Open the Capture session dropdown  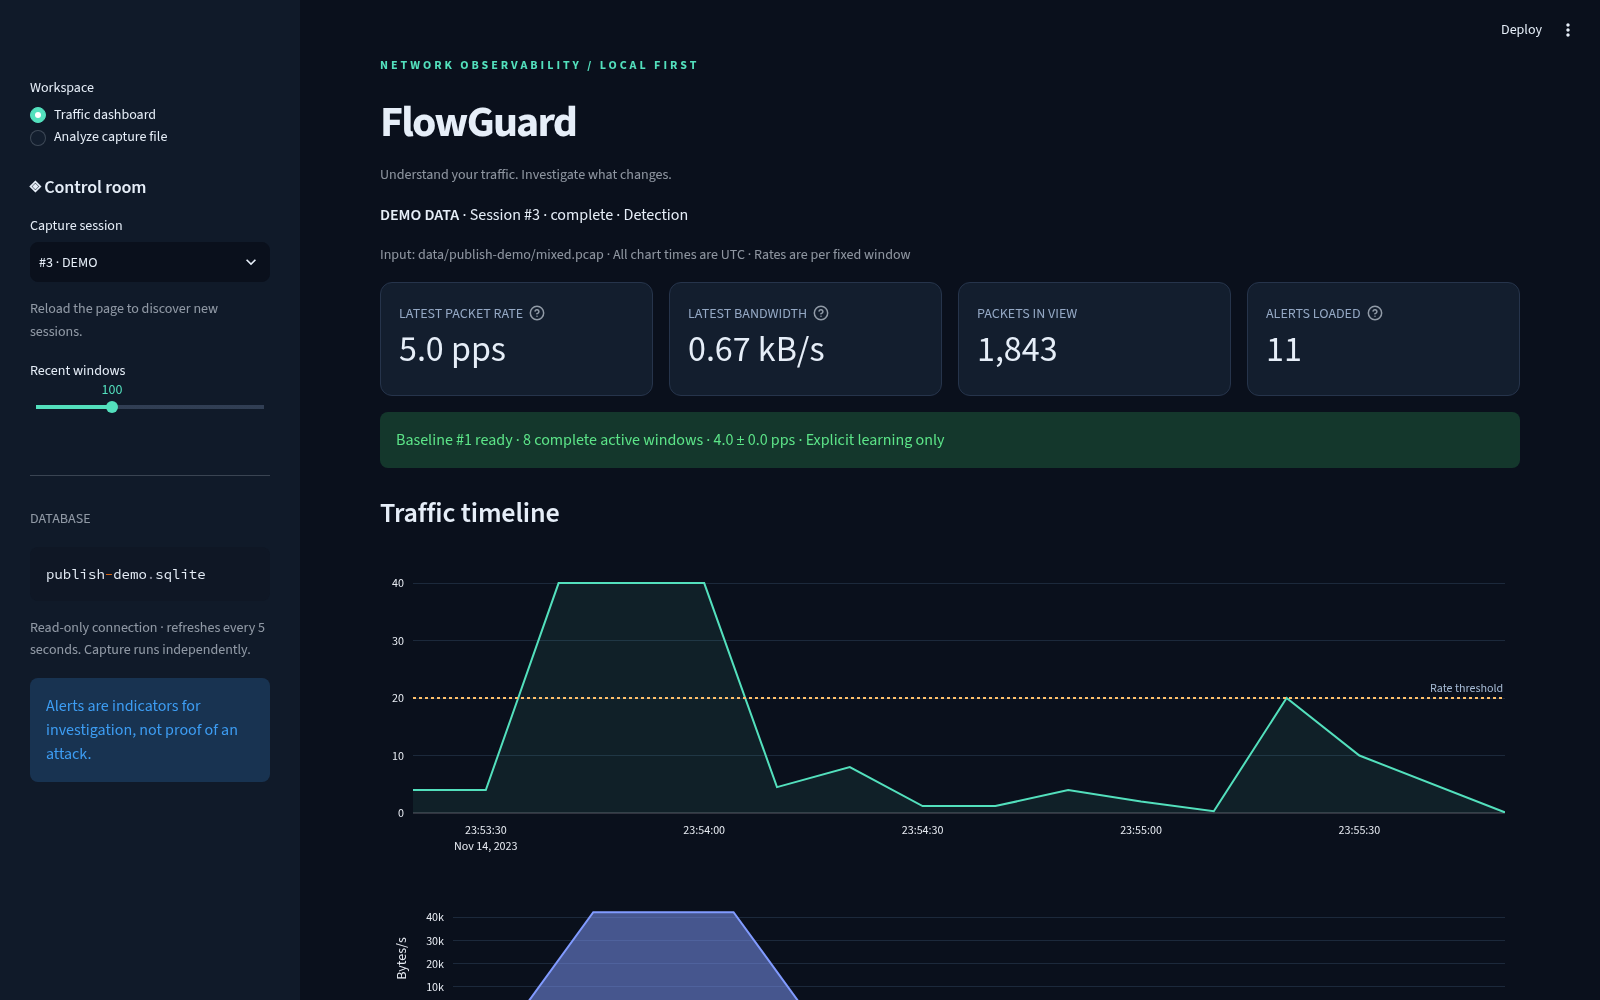150,262
